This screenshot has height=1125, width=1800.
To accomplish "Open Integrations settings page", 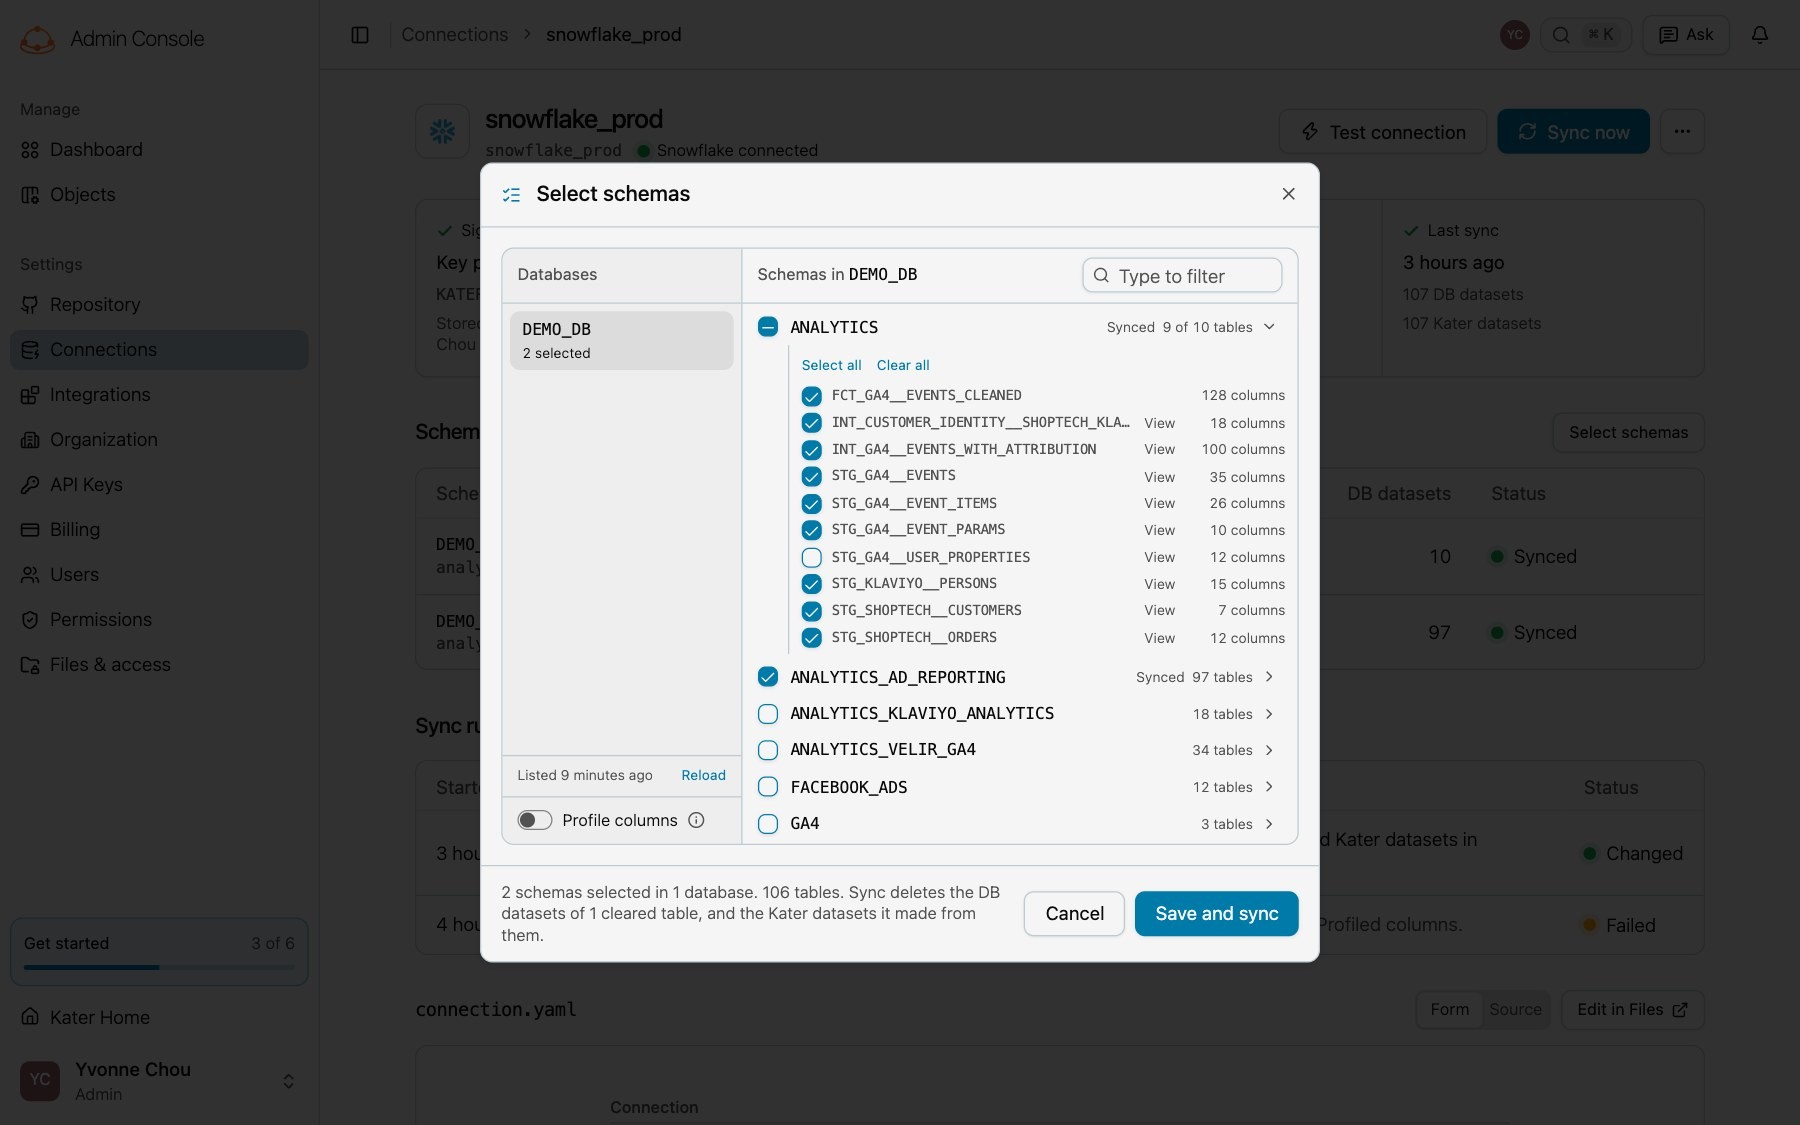I will click(x=159, y=395).
